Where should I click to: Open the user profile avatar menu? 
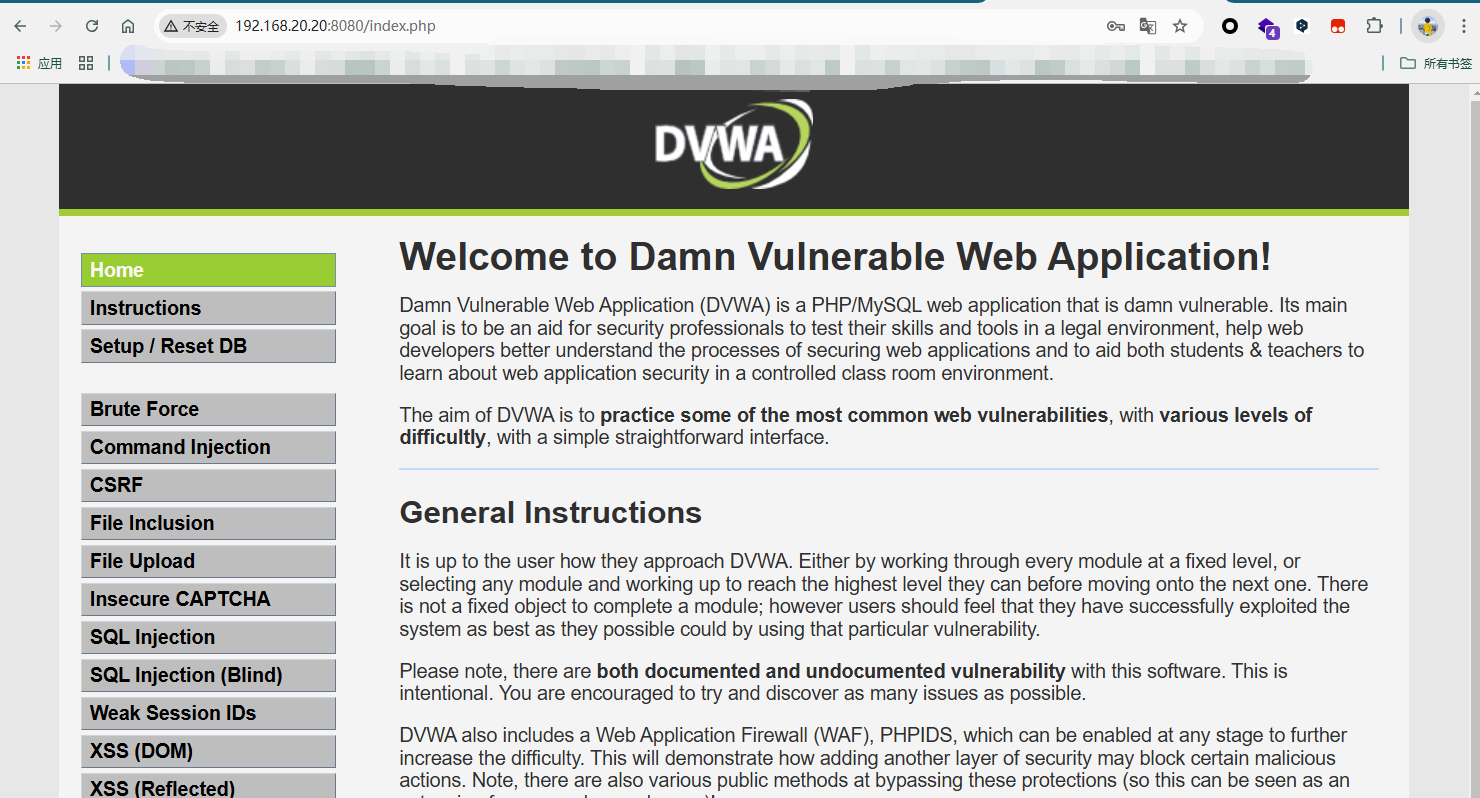point(1428,26)
